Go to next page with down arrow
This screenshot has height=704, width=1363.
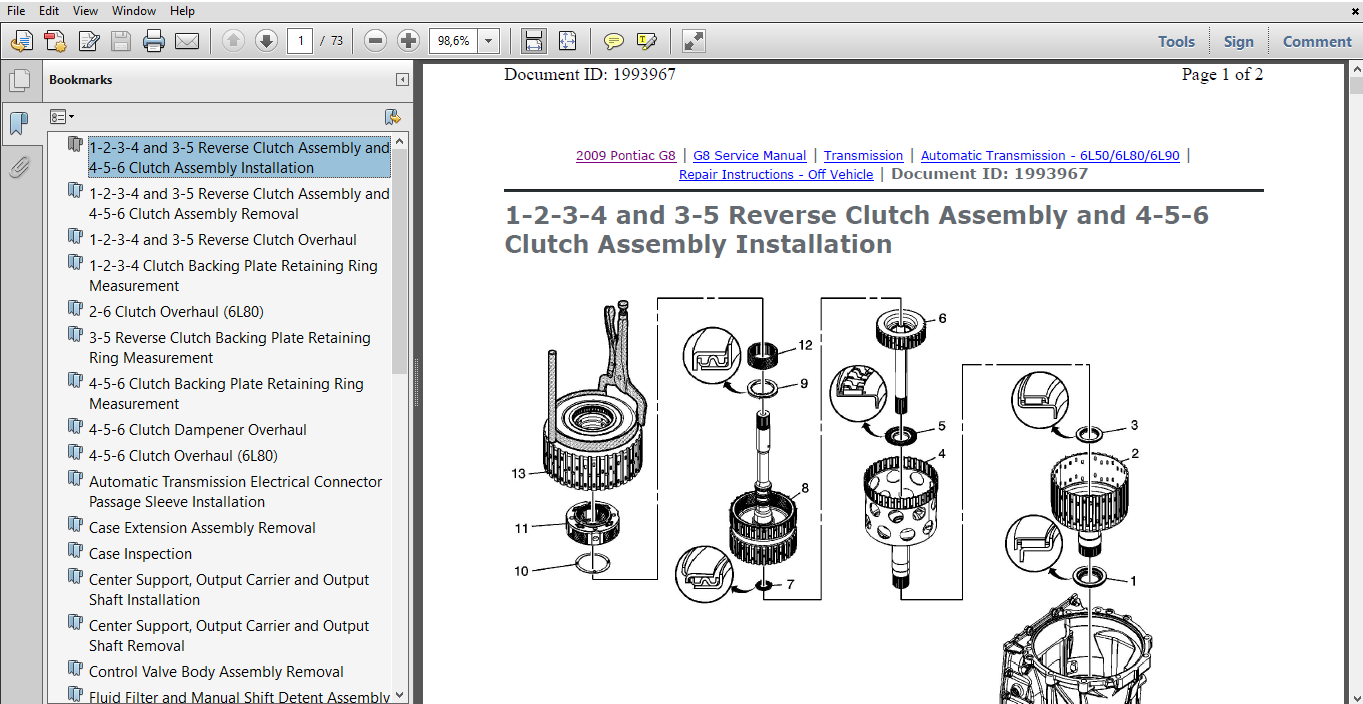(x=266, y=41)
